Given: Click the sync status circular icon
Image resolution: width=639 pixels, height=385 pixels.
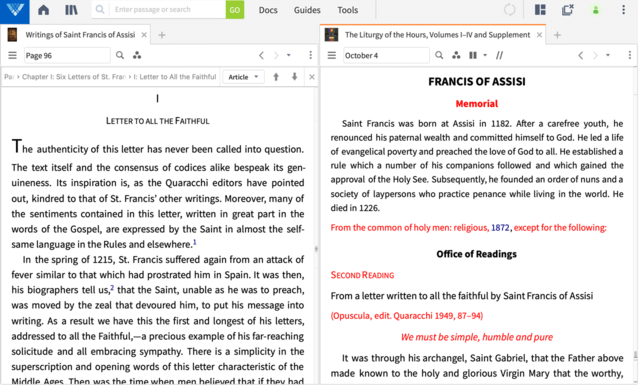Looking at the screenshot, I should (x=509, y=10).
